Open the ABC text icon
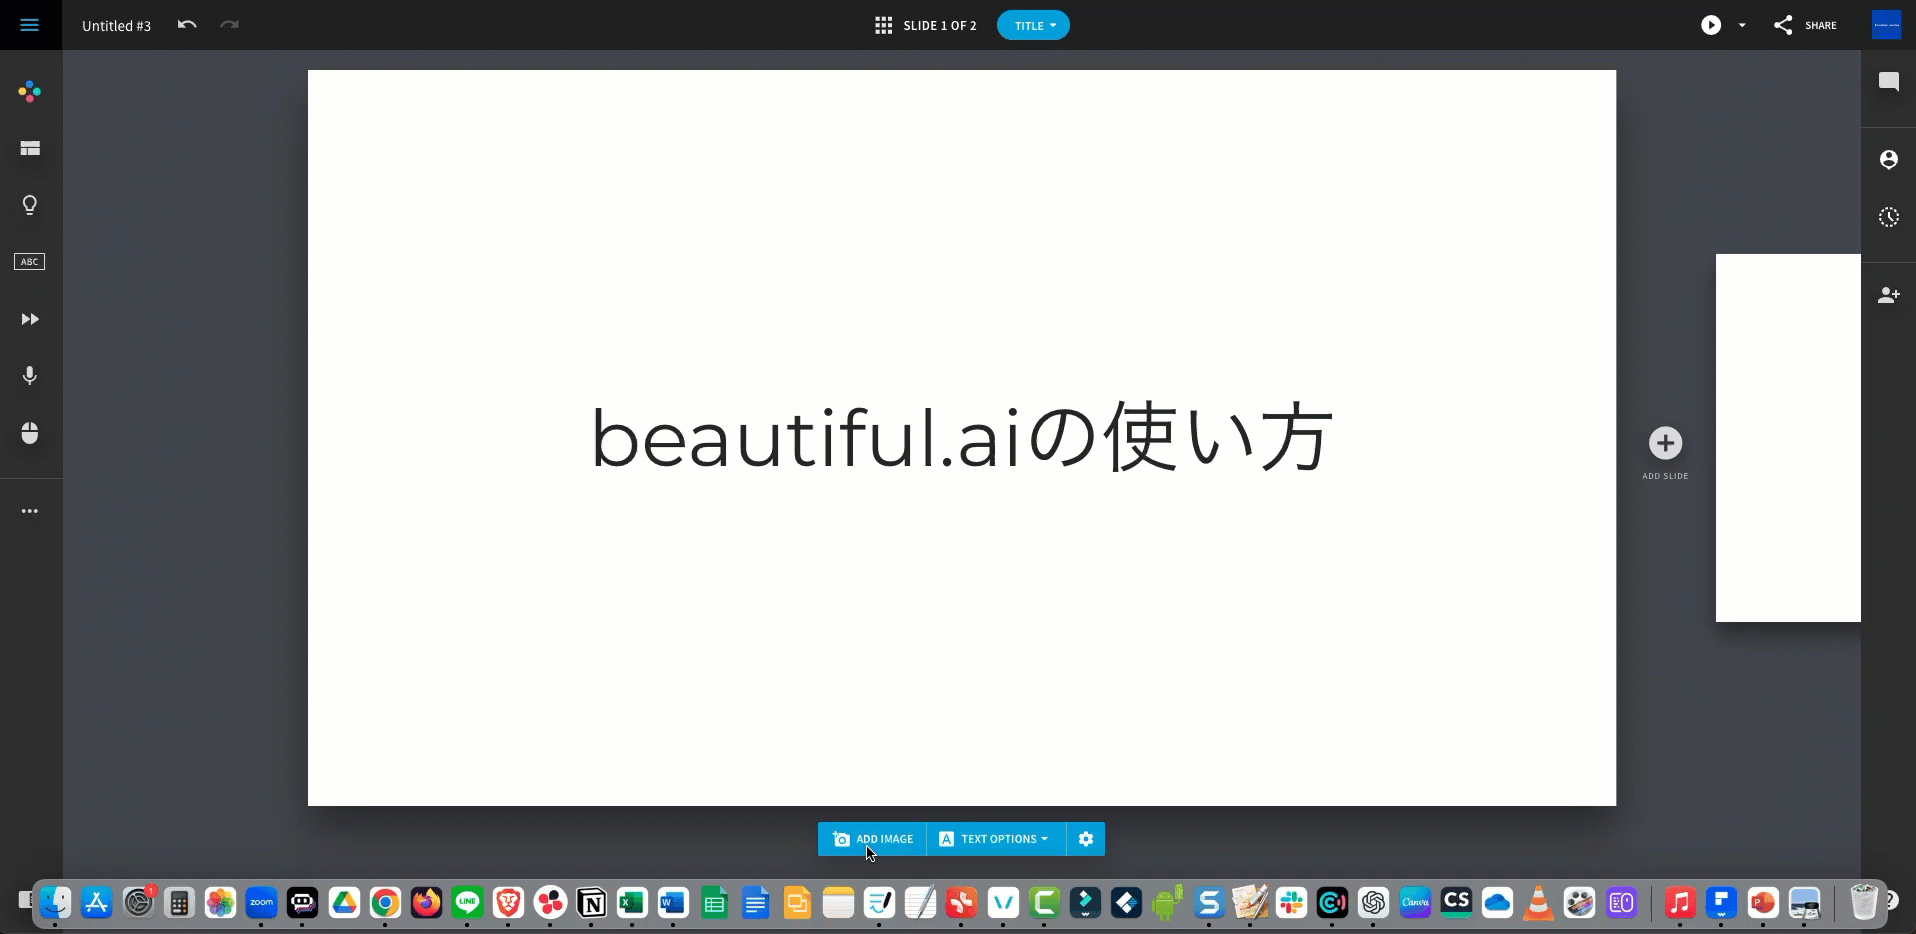The width and height of the screenshot is (1916, 934). pyautogui.click(x=30, y=262)
